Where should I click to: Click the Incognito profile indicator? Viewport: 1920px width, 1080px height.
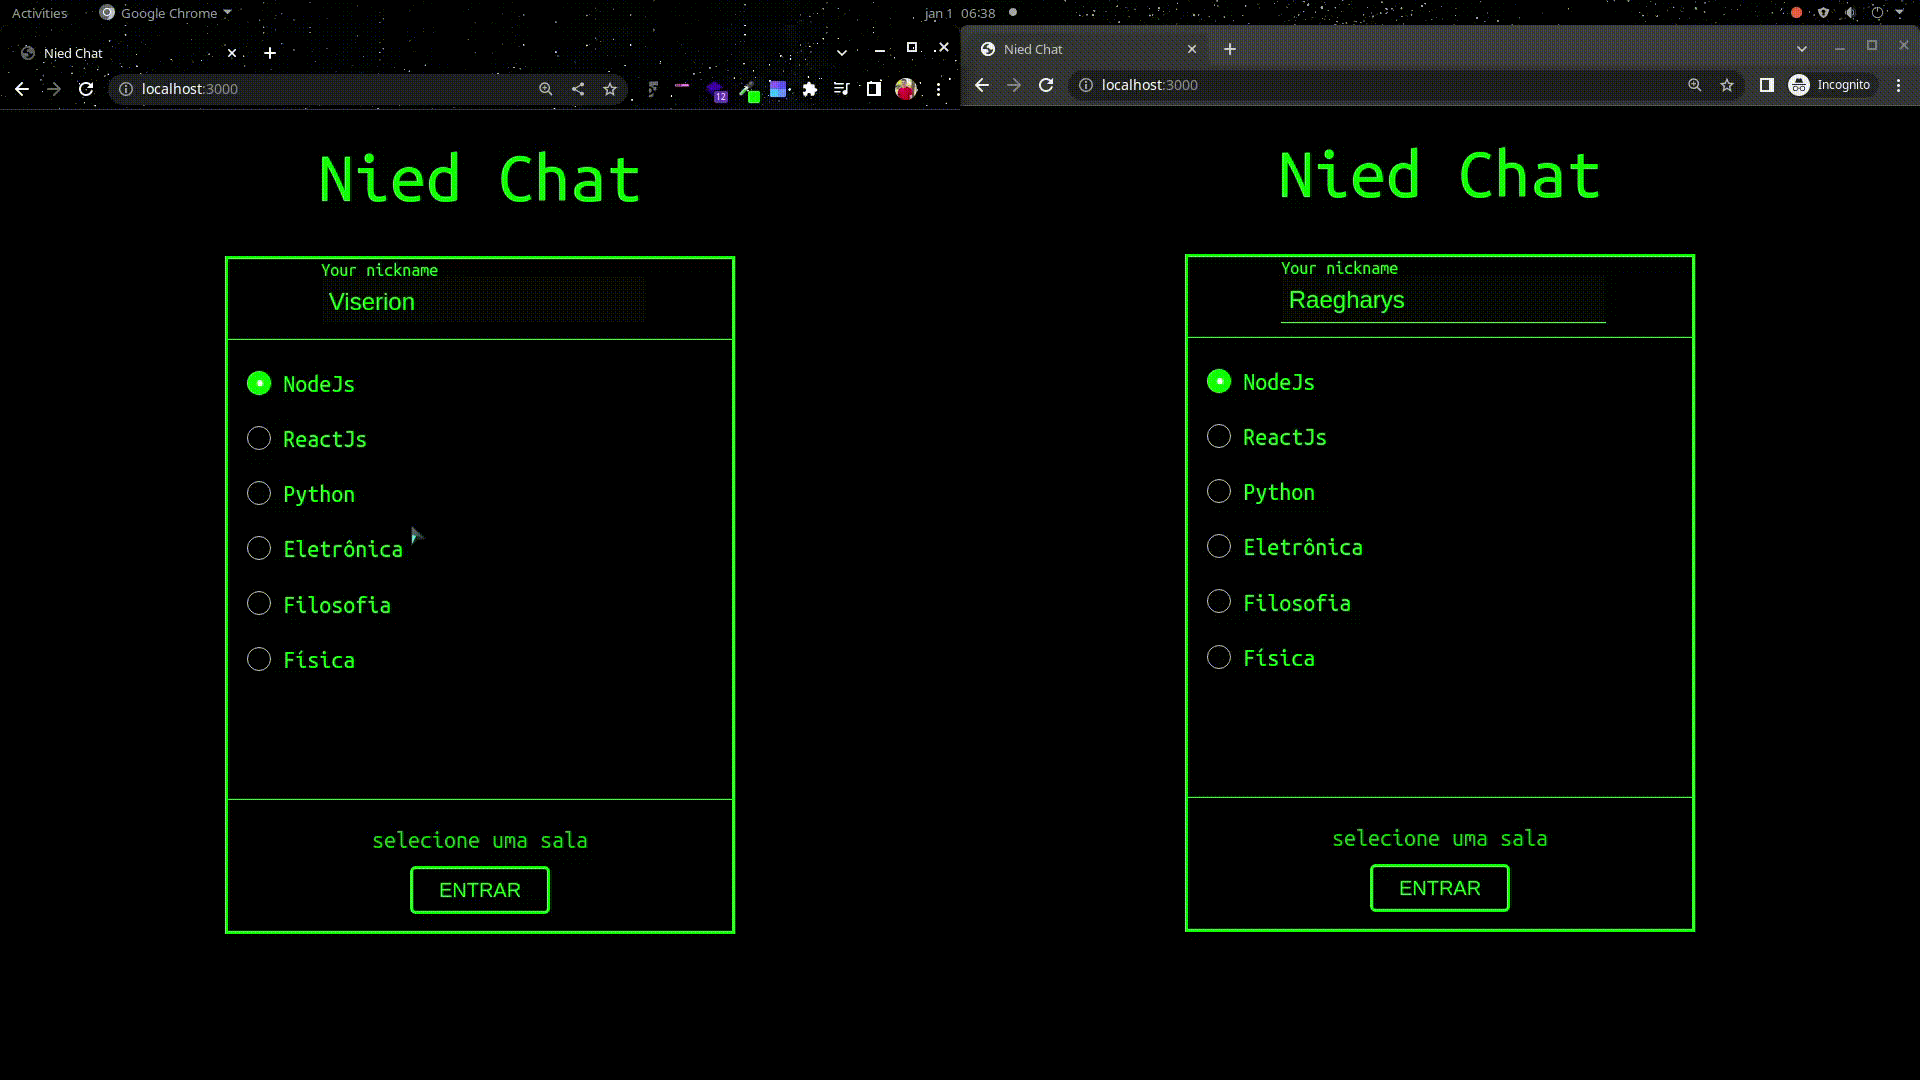(x=1830, y=85)
